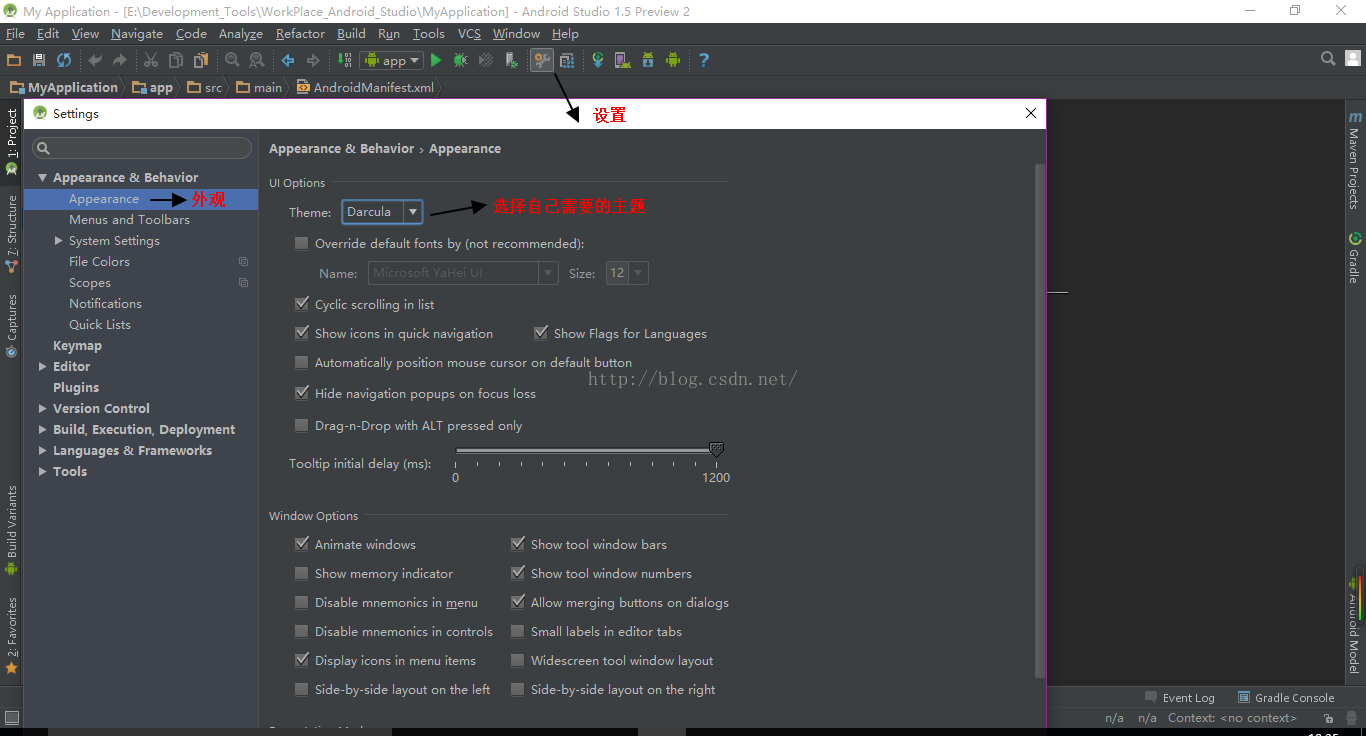Image resolution: width=1366 pixels, height=736 pixels.
Task: Toggle Small labels in editor tabs
Action: pos(518,631)
